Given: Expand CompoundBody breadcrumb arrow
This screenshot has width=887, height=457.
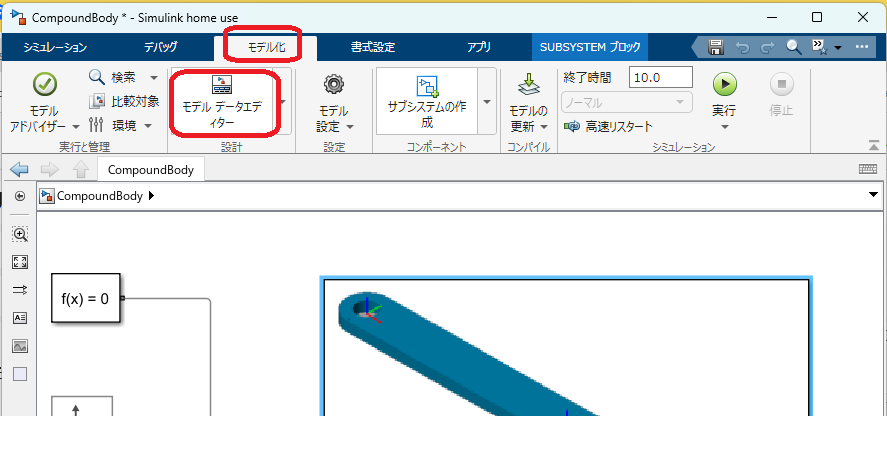Looking at the screenshot, I should pyautogui.click(x=151, y=196).
